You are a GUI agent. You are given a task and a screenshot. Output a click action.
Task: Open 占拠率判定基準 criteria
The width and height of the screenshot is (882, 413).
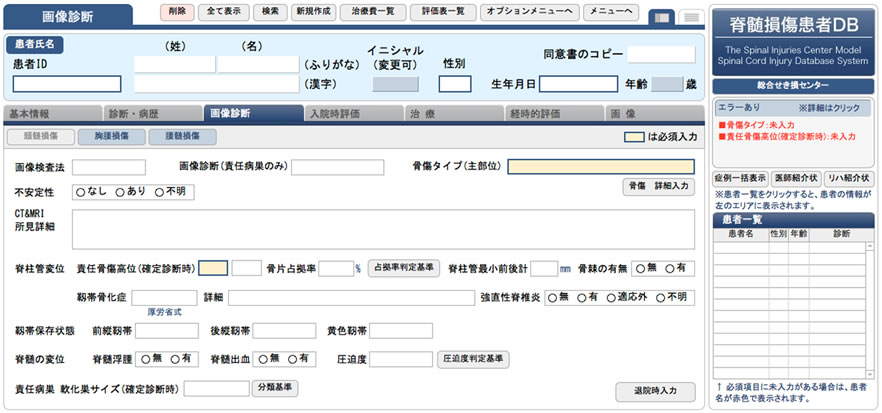(x=404, y=268)
